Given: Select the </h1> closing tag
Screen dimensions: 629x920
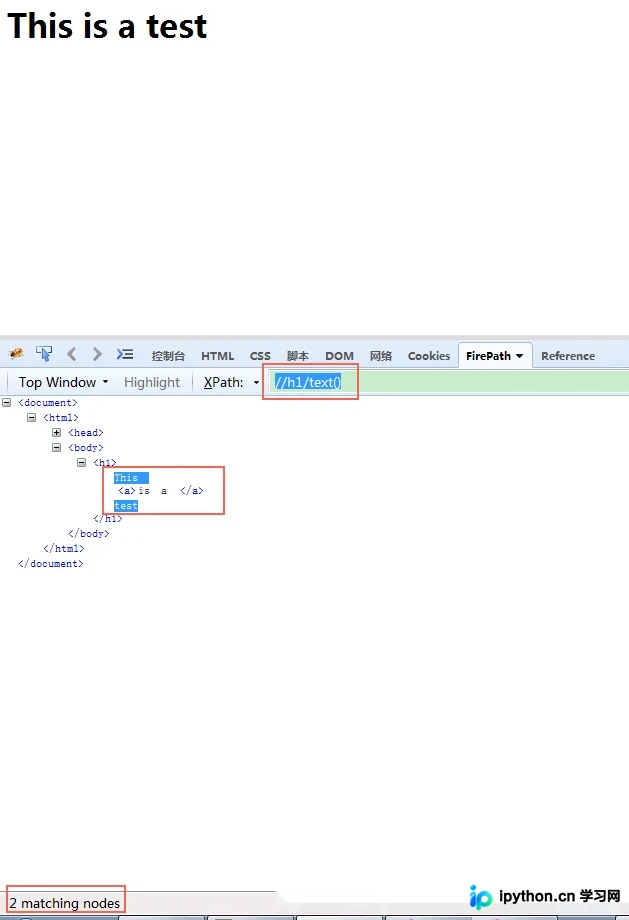Looking at the screenshot, I should 107,519.
